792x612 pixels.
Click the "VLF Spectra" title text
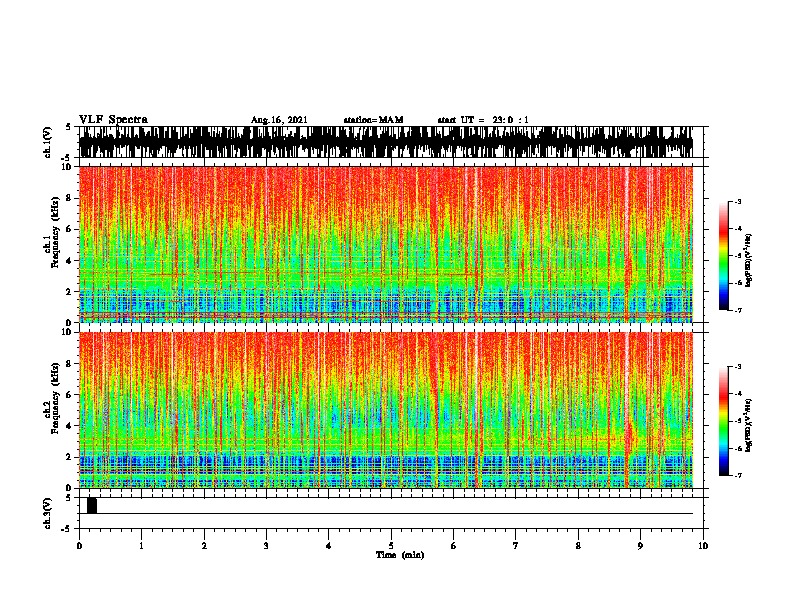pyautogui.click(x=113, y=120)
